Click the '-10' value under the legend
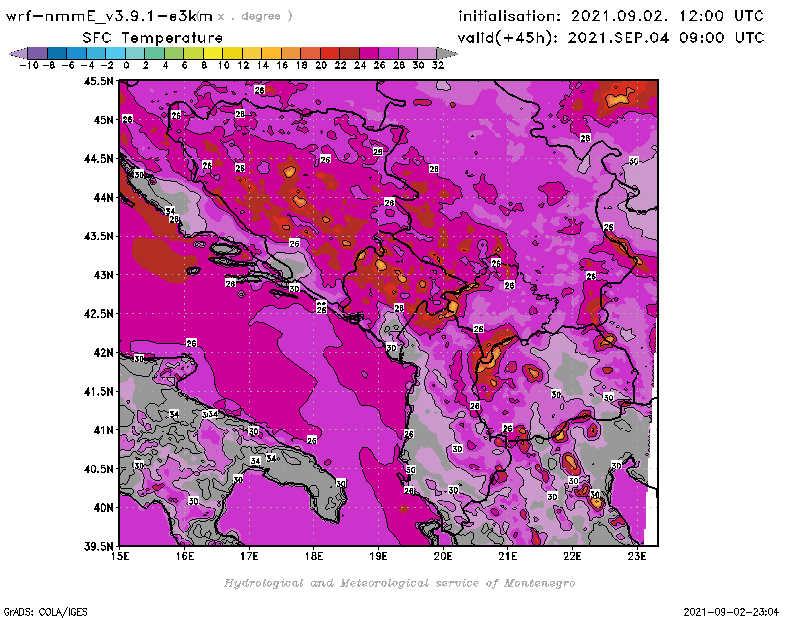 pos(29,65)
